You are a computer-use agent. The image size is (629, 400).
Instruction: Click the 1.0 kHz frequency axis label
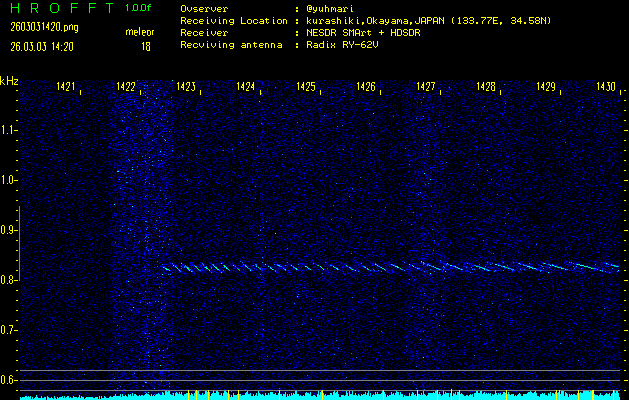pos(9,180)
